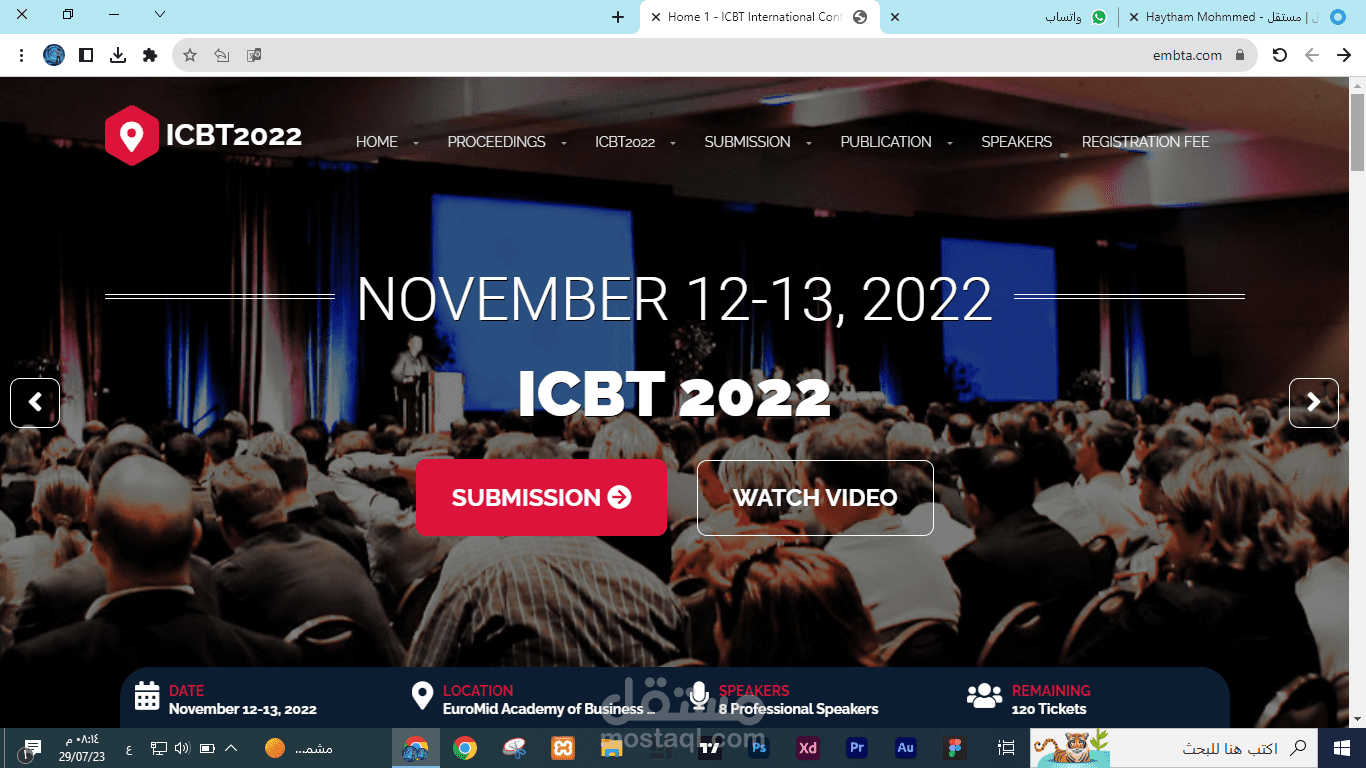Click the '120 Tickets' text
The width and height of the screenshot is (1366, 768).
tap(1049, 709)
